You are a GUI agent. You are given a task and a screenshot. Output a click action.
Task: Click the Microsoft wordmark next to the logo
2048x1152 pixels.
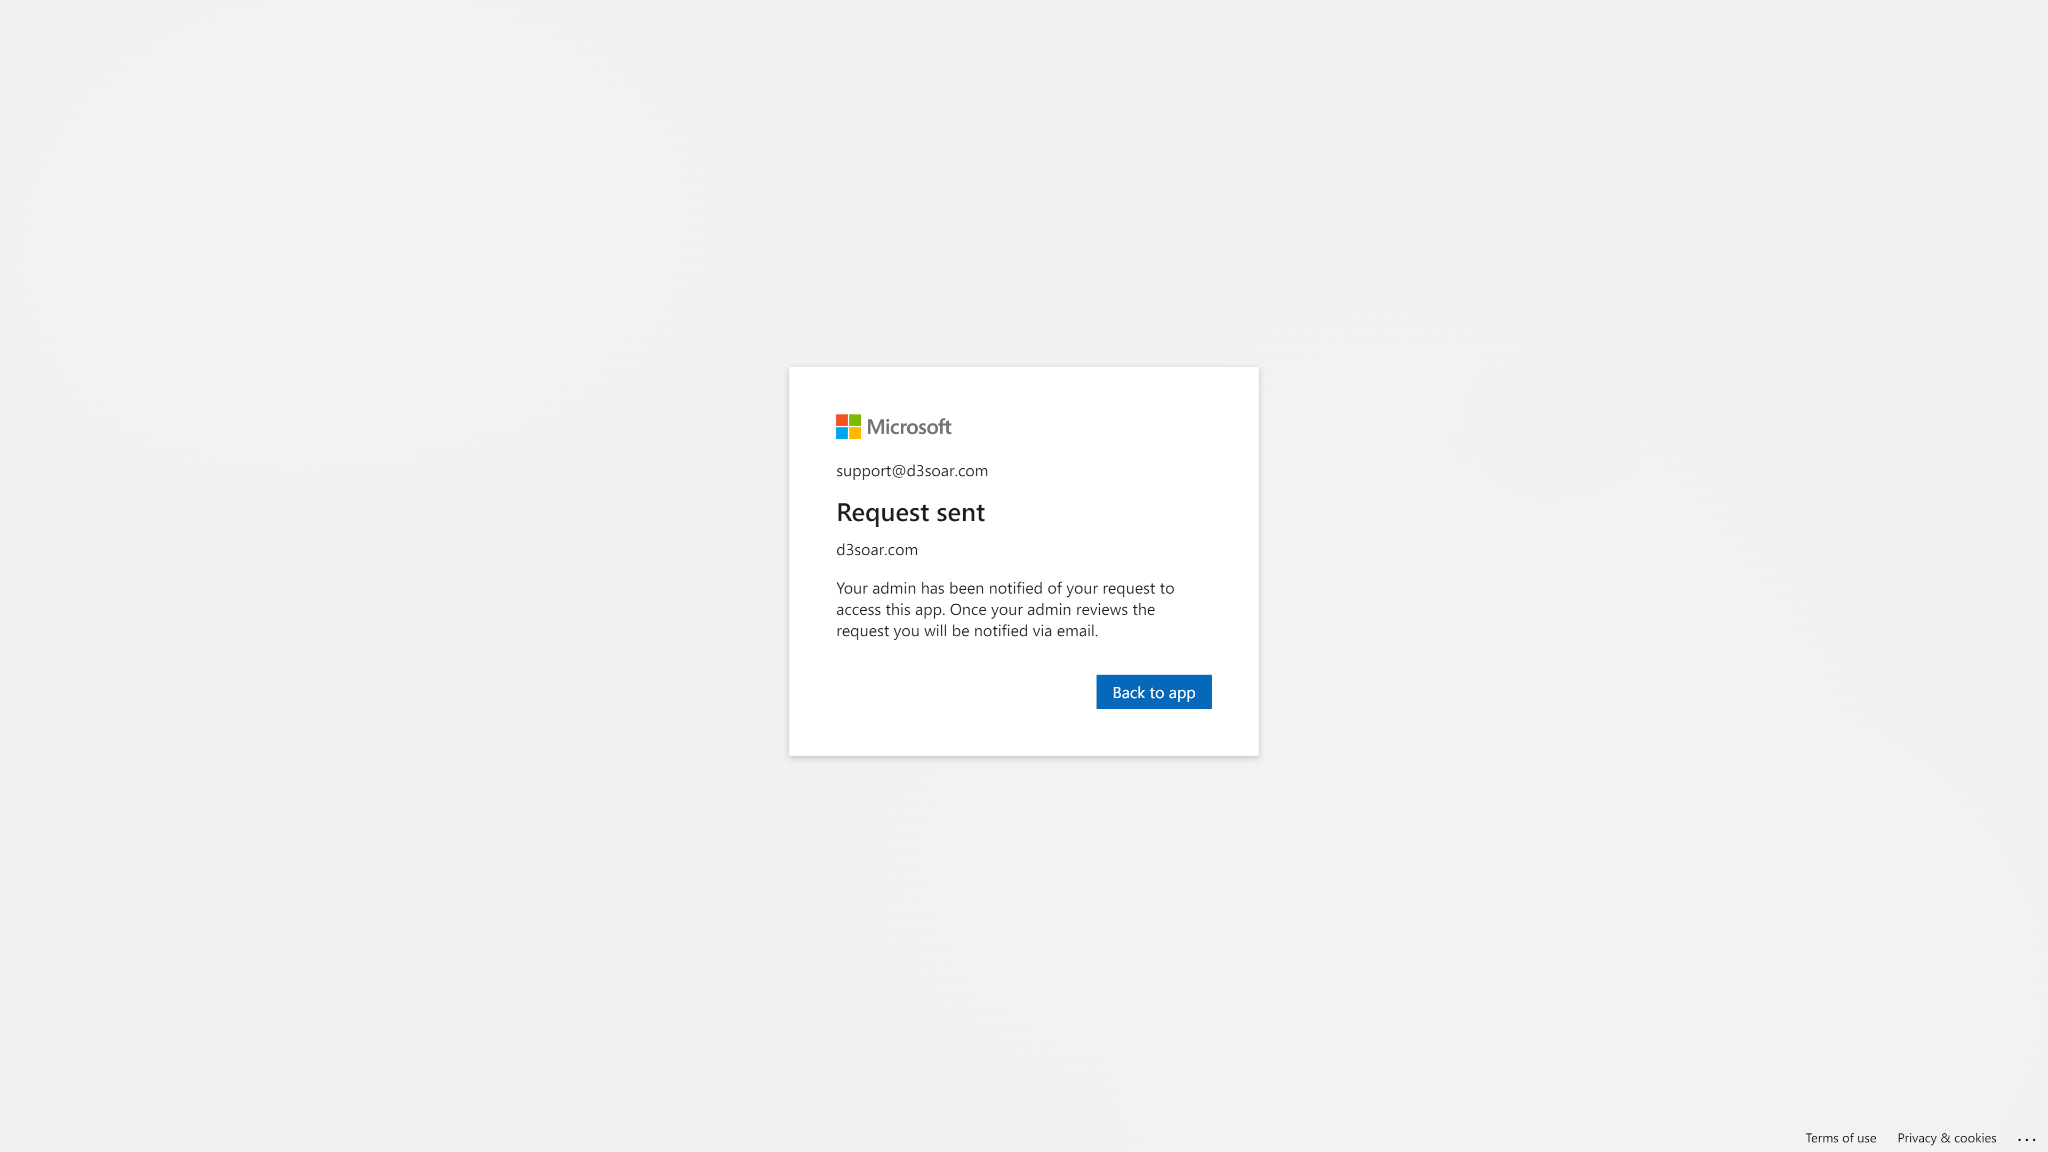[x=909, y=426]
